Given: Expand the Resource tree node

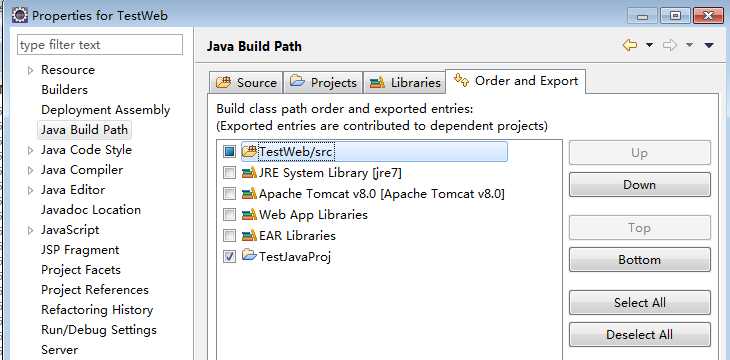Looking at the screenshot, I should [x=31, y=70].
